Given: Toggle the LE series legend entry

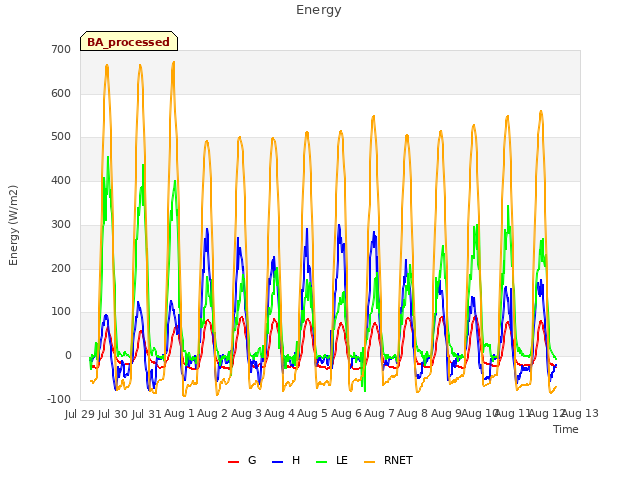Looking at the screenshot, I should [x=332, y=460].
